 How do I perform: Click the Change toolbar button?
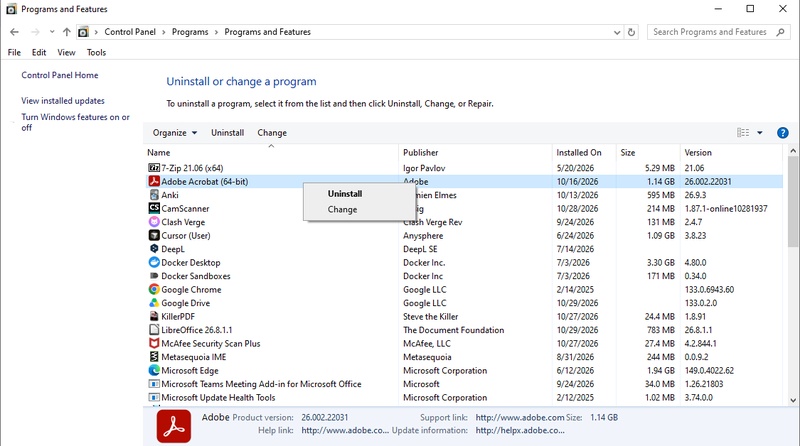click(272, 133)
